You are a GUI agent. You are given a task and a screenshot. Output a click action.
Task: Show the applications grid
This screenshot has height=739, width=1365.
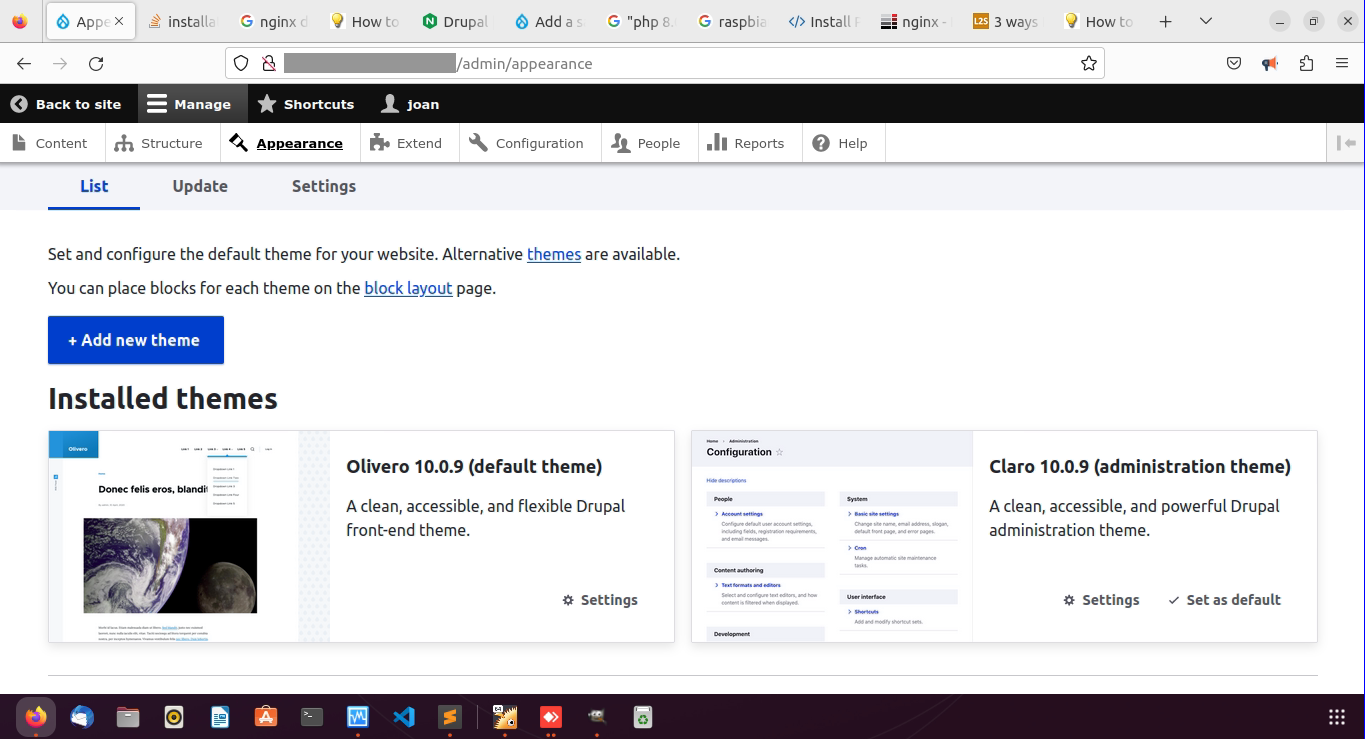pyautogui.click(x=1336, y=717)
